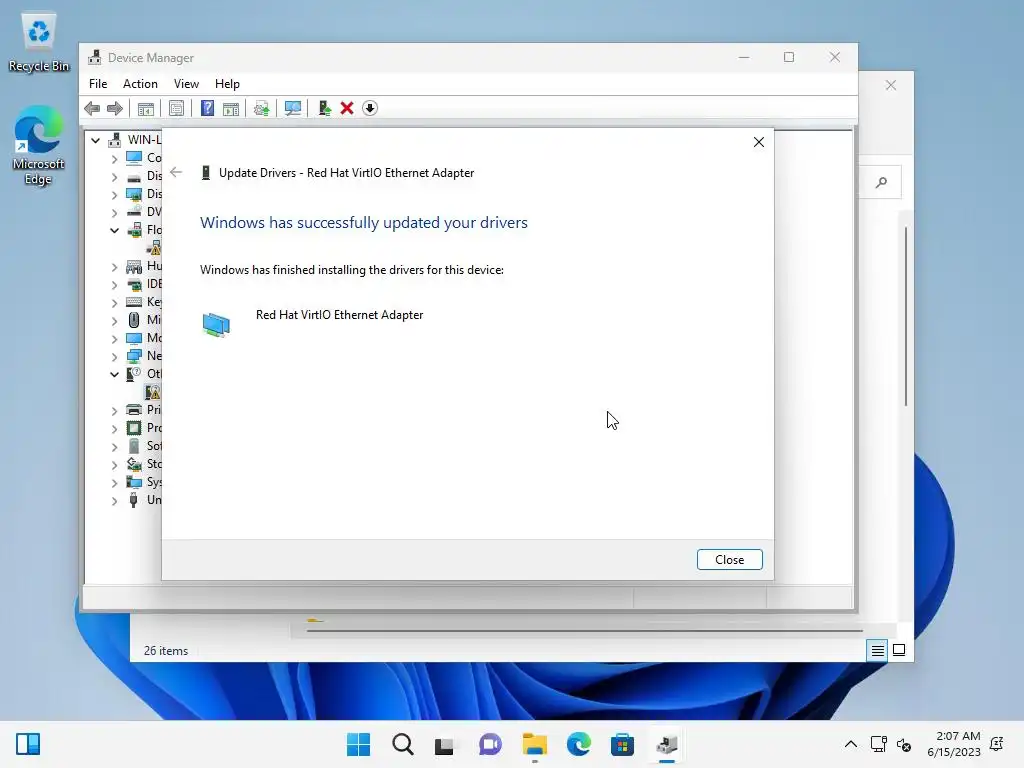Expand the Pri... print queues node
The width and height of the screenshot is (1024, 768).
coord(114,410)
